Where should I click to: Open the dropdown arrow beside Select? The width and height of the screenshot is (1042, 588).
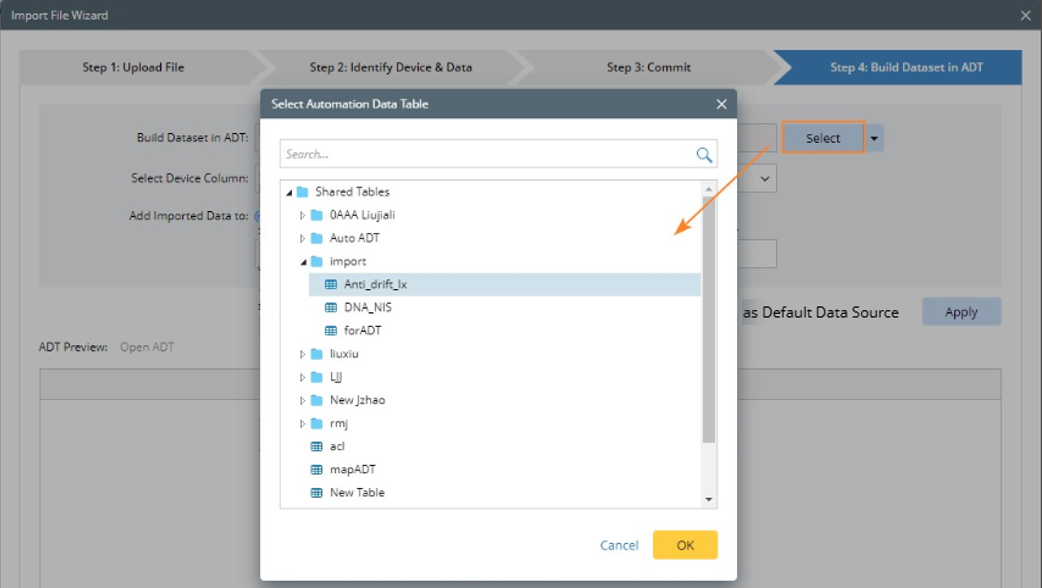875,138
